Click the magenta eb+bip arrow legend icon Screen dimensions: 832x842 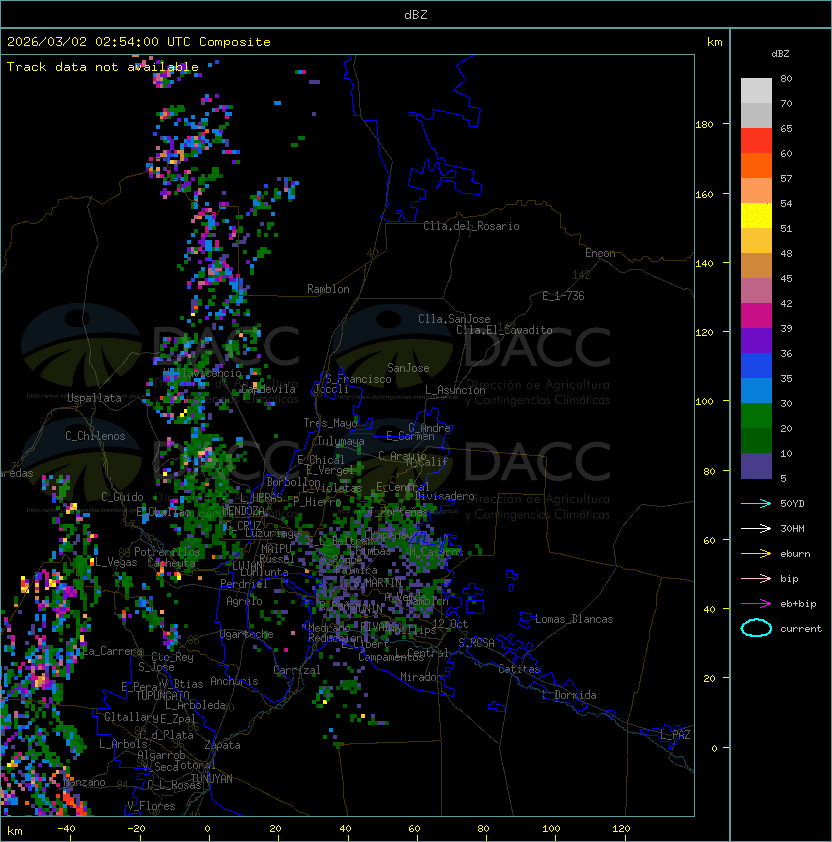click(x=756, y=604)
